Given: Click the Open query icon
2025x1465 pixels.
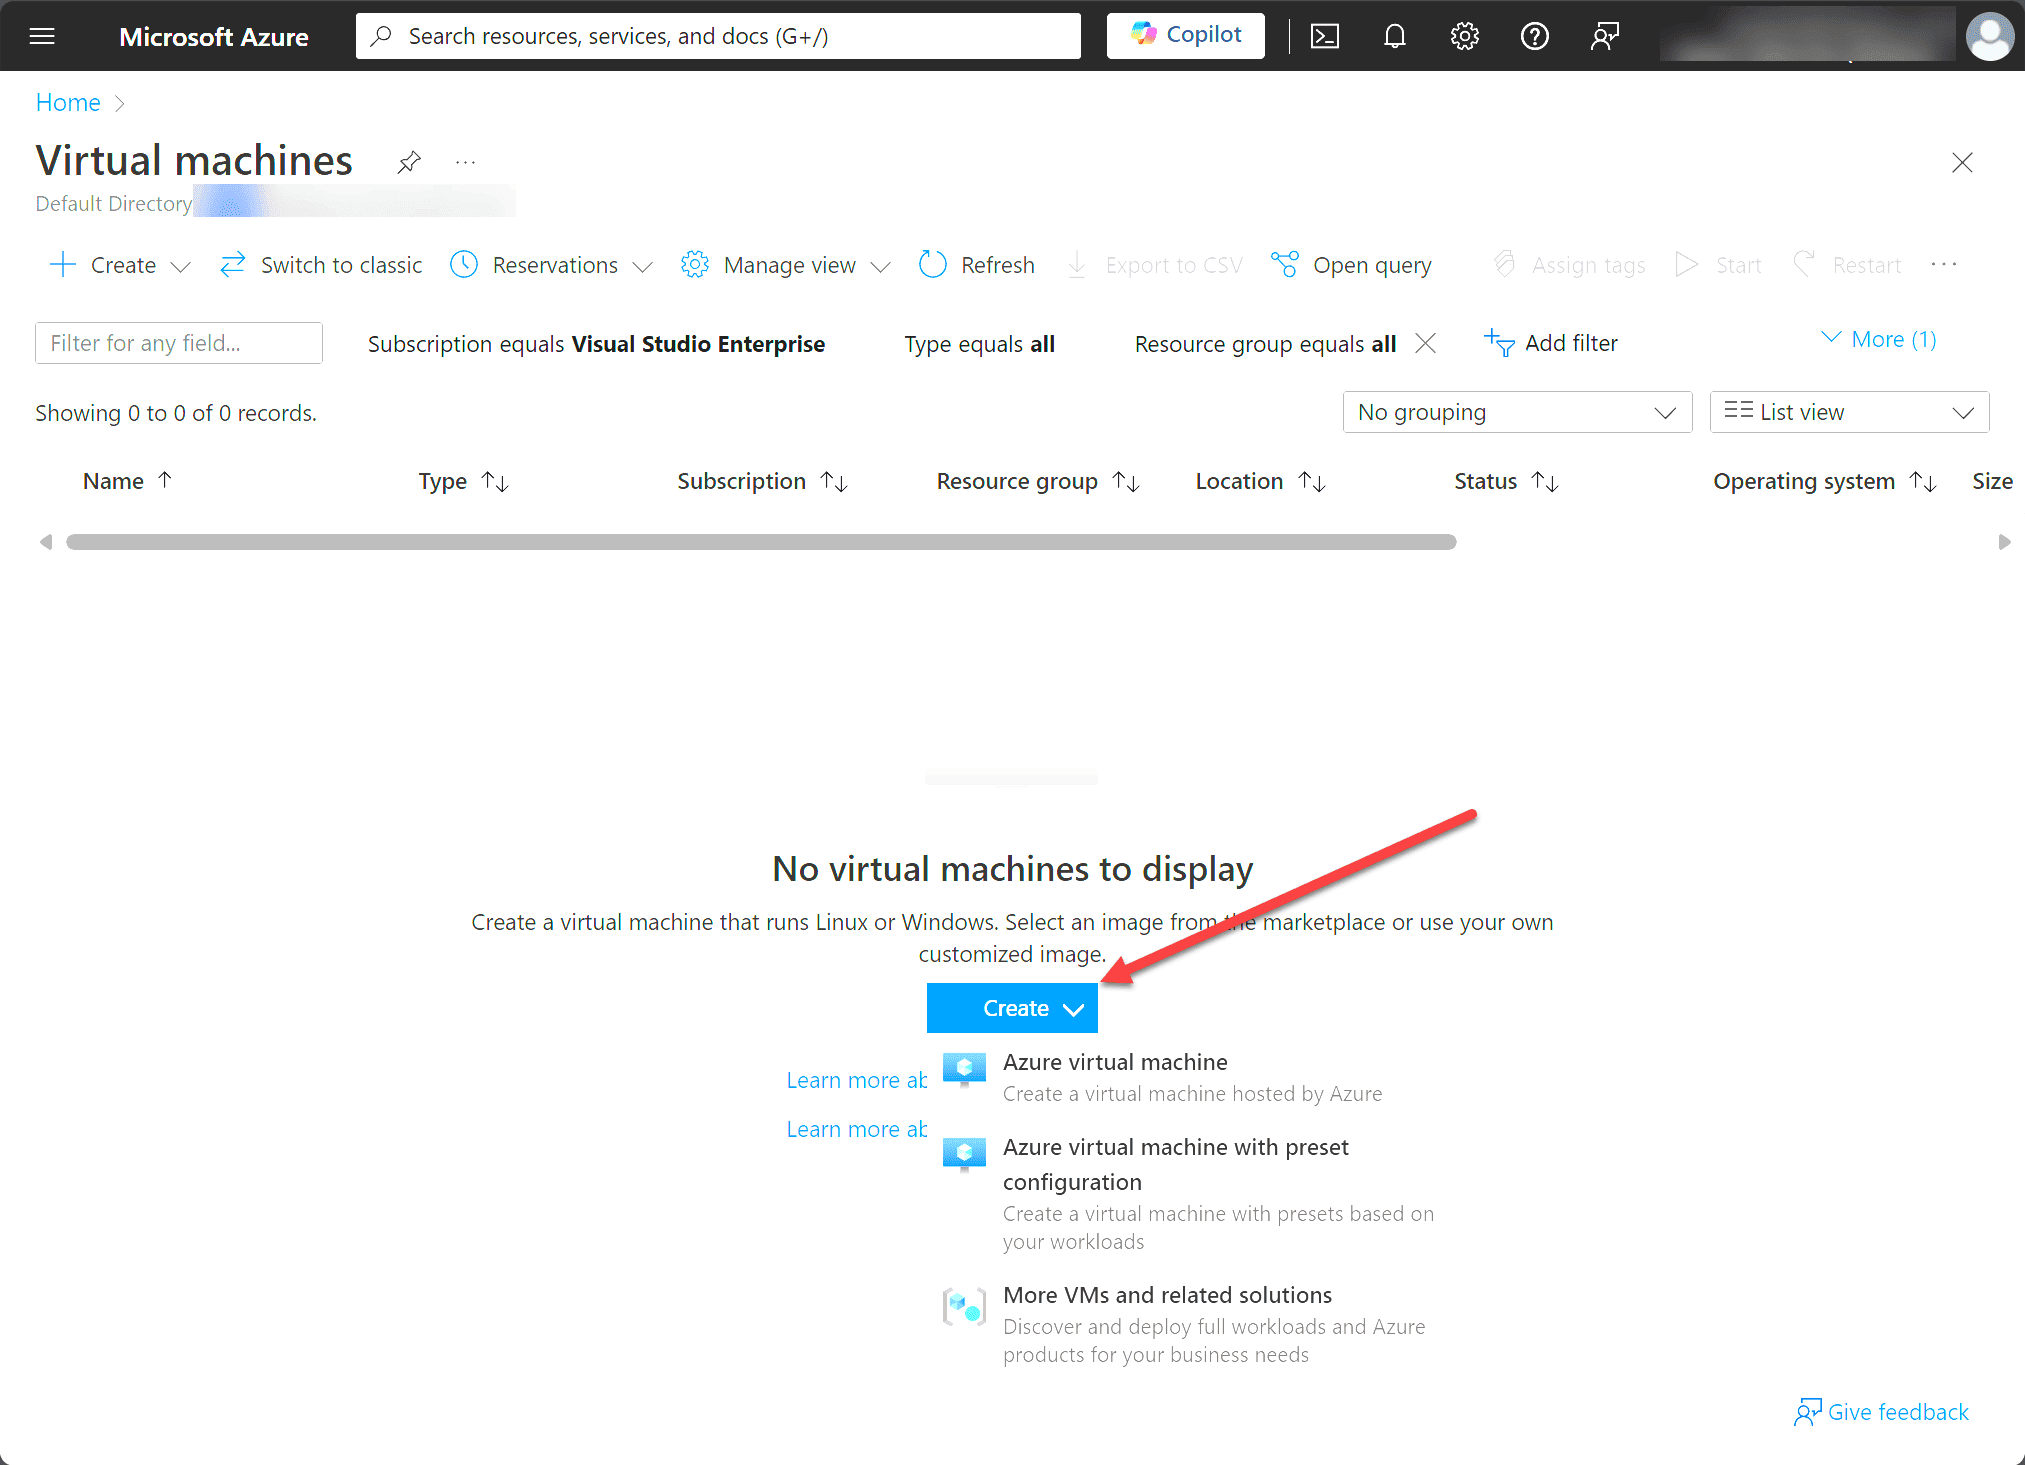Looking at the screenshot, I should point(1284,264).
